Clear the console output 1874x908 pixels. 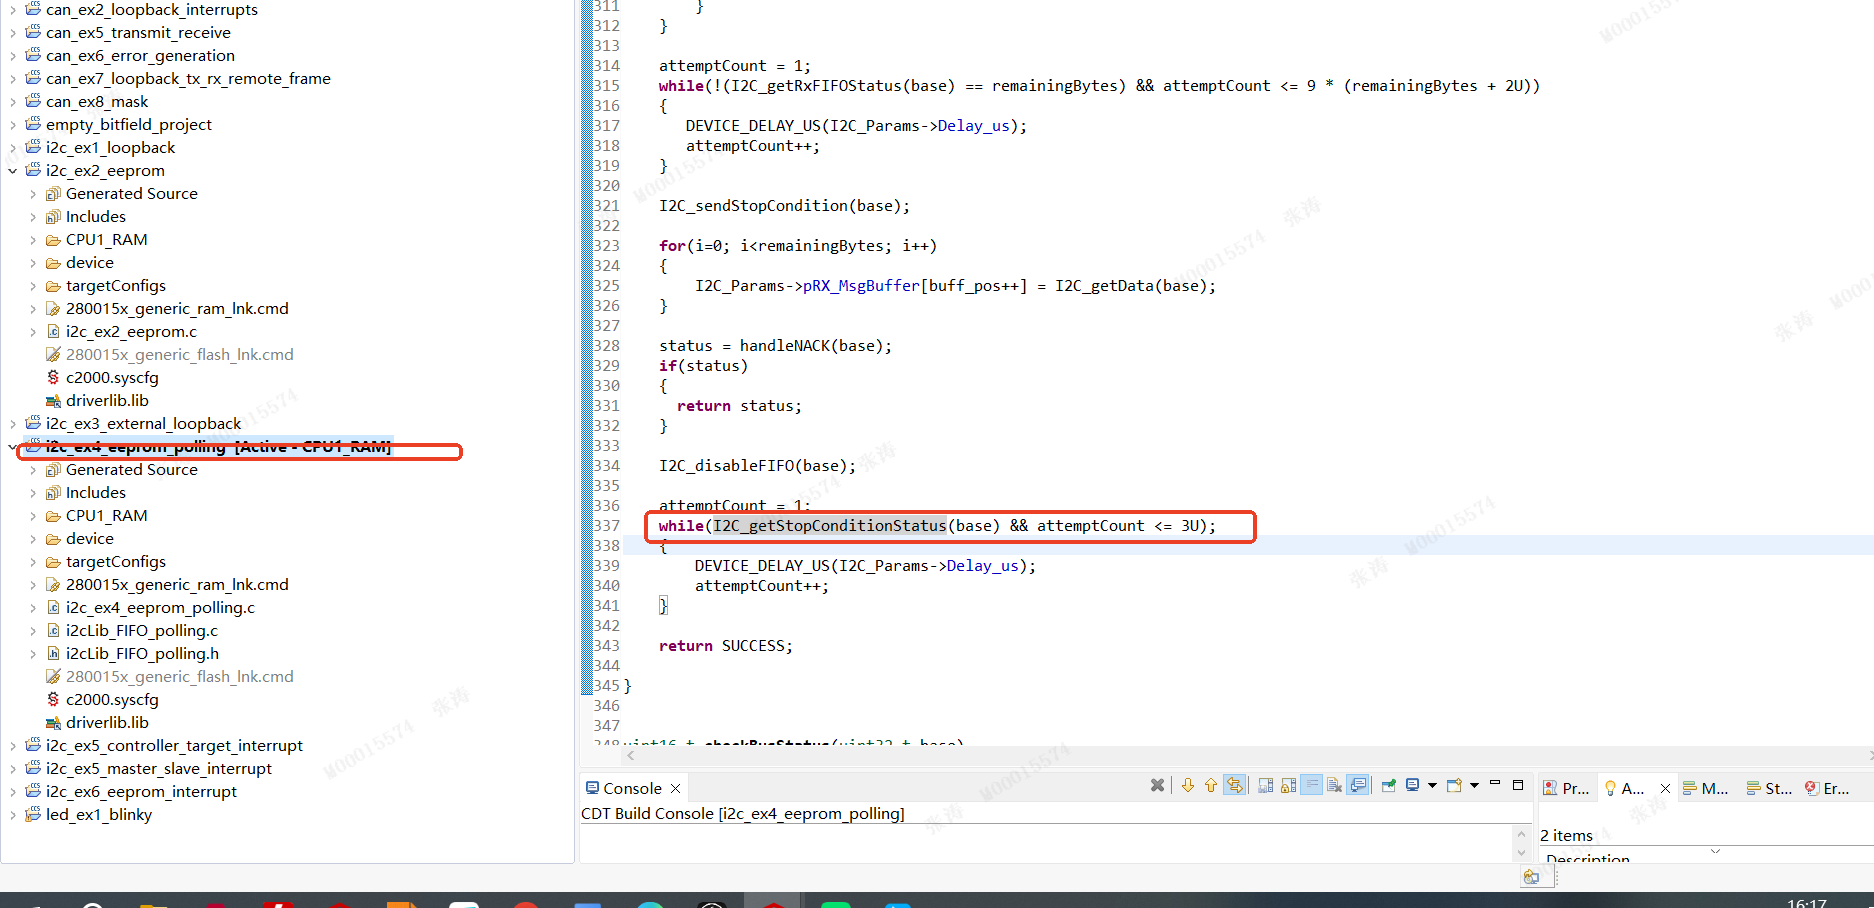pyautogui.click(x=1334, y=785)
